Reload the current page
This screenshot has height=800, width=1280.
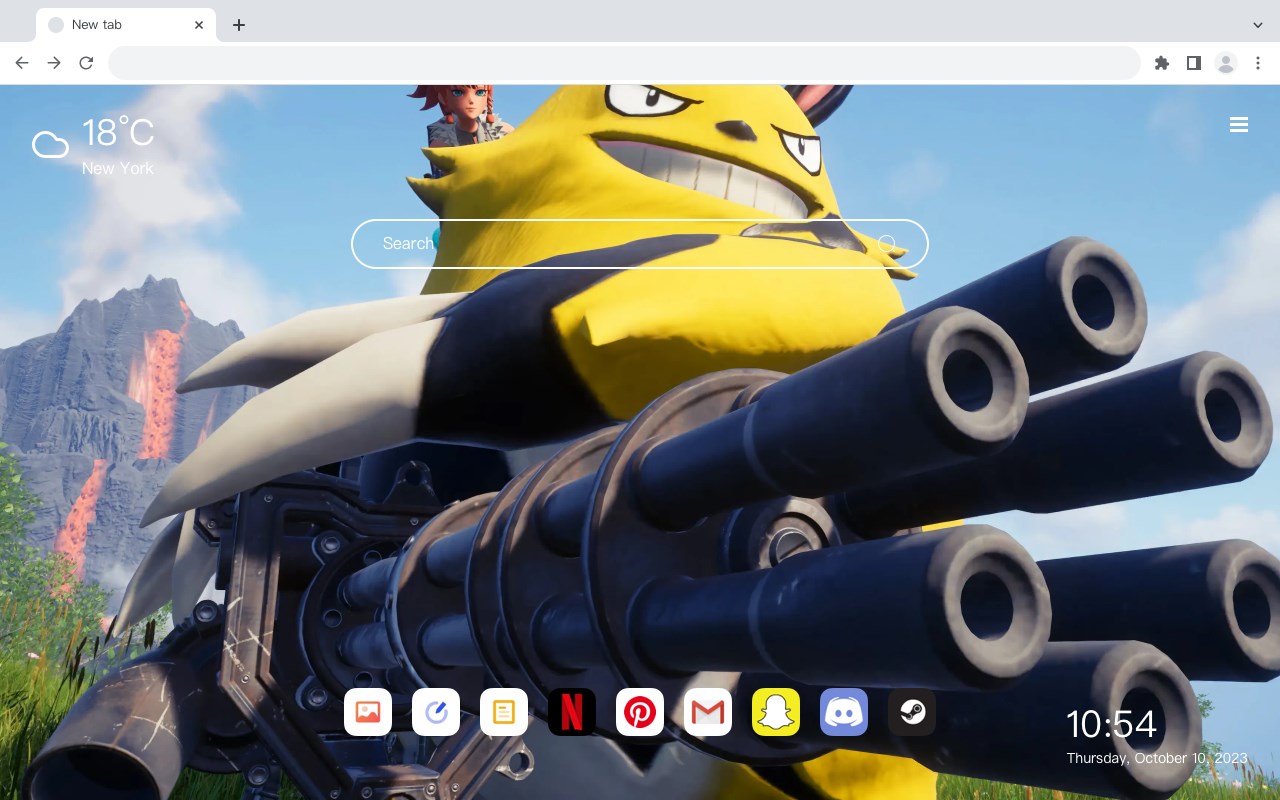pyautogui.click(x=86, y=63)
